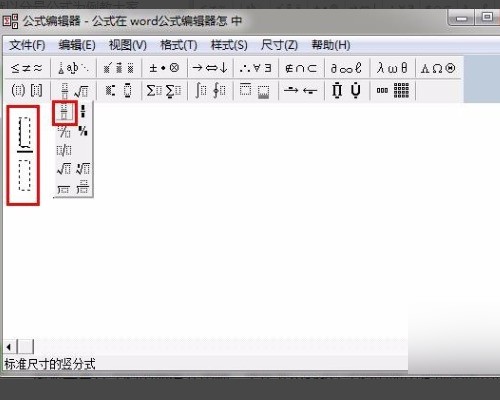Open the 帮助(H) menu
Screen dimensions: 500x400
(331, 45)
